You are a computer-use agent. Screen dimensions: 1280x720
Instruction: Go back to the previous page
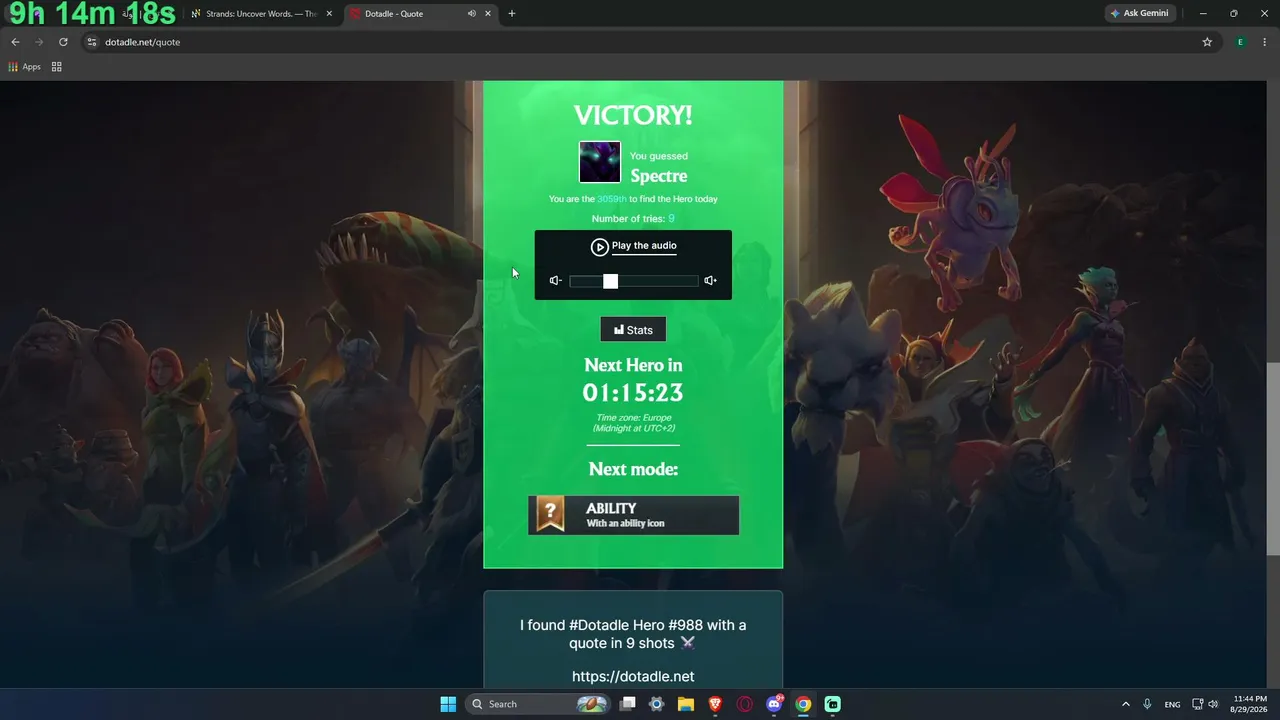click(15, 42)
